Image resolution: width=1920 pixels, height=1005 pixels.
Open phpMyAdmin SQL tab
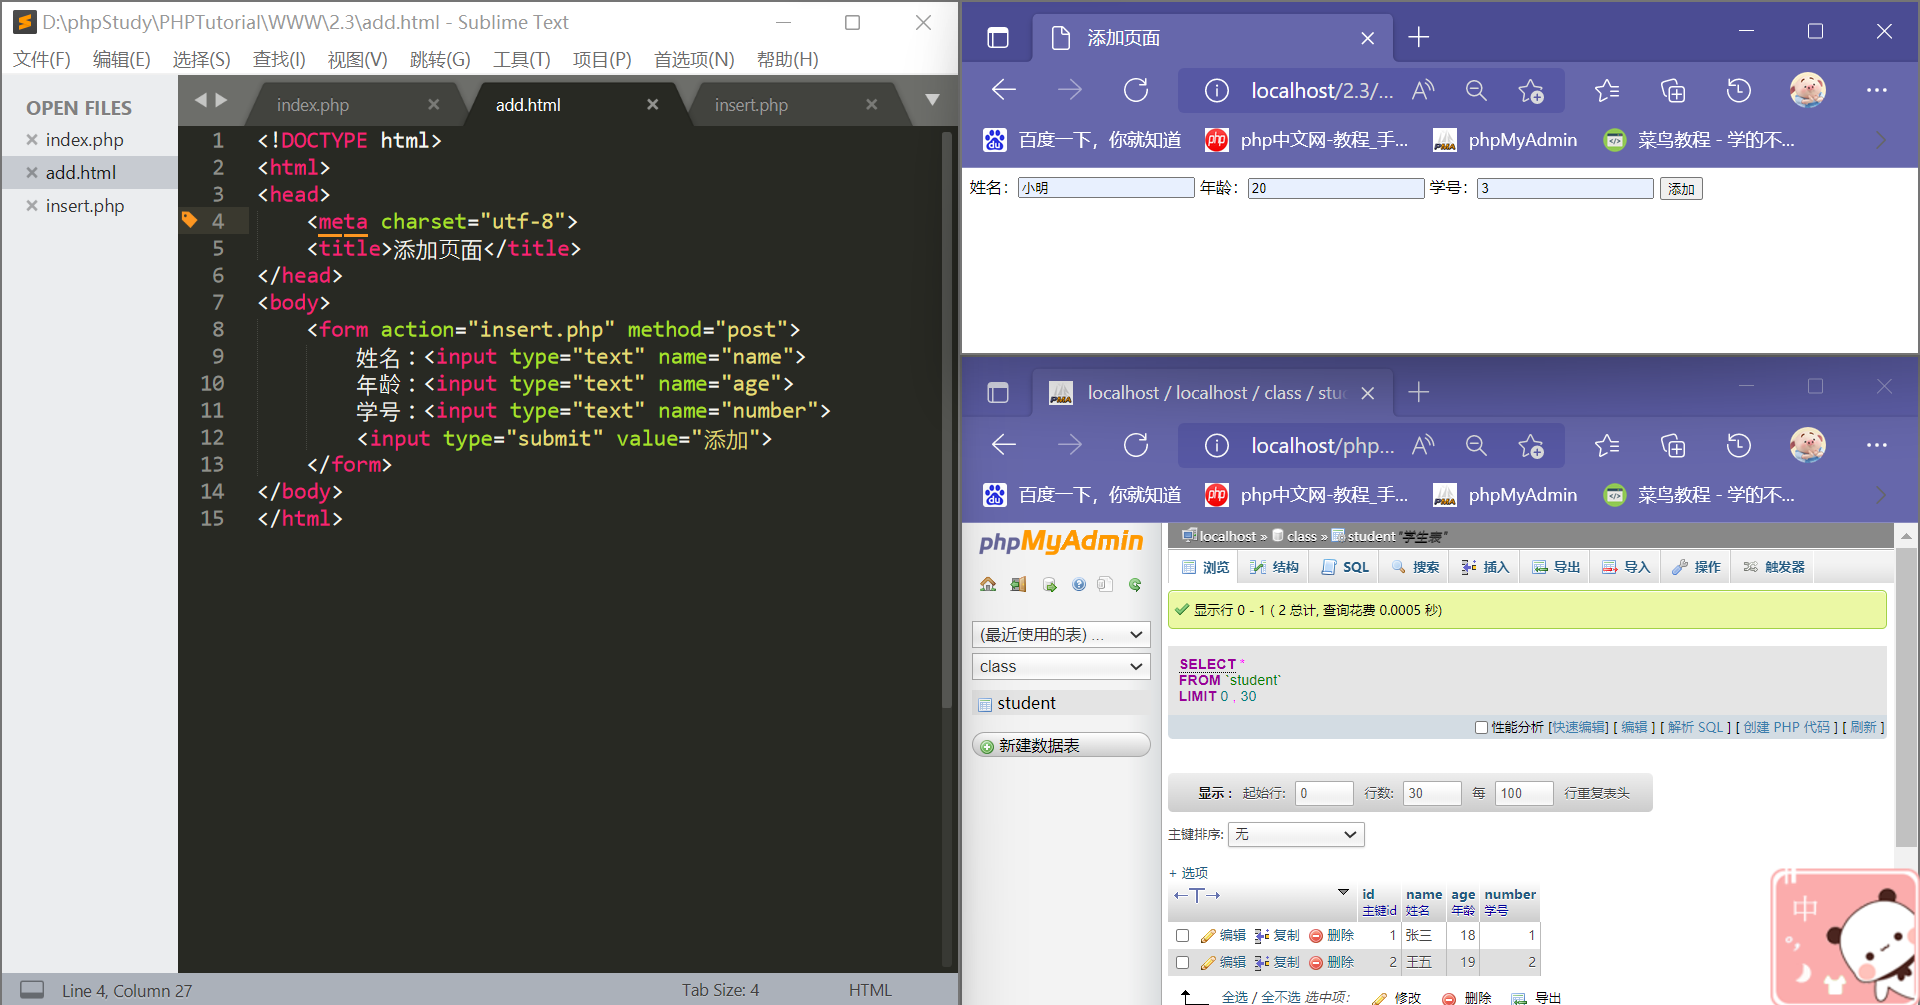pyautogui.click(x=1345, y=568)
